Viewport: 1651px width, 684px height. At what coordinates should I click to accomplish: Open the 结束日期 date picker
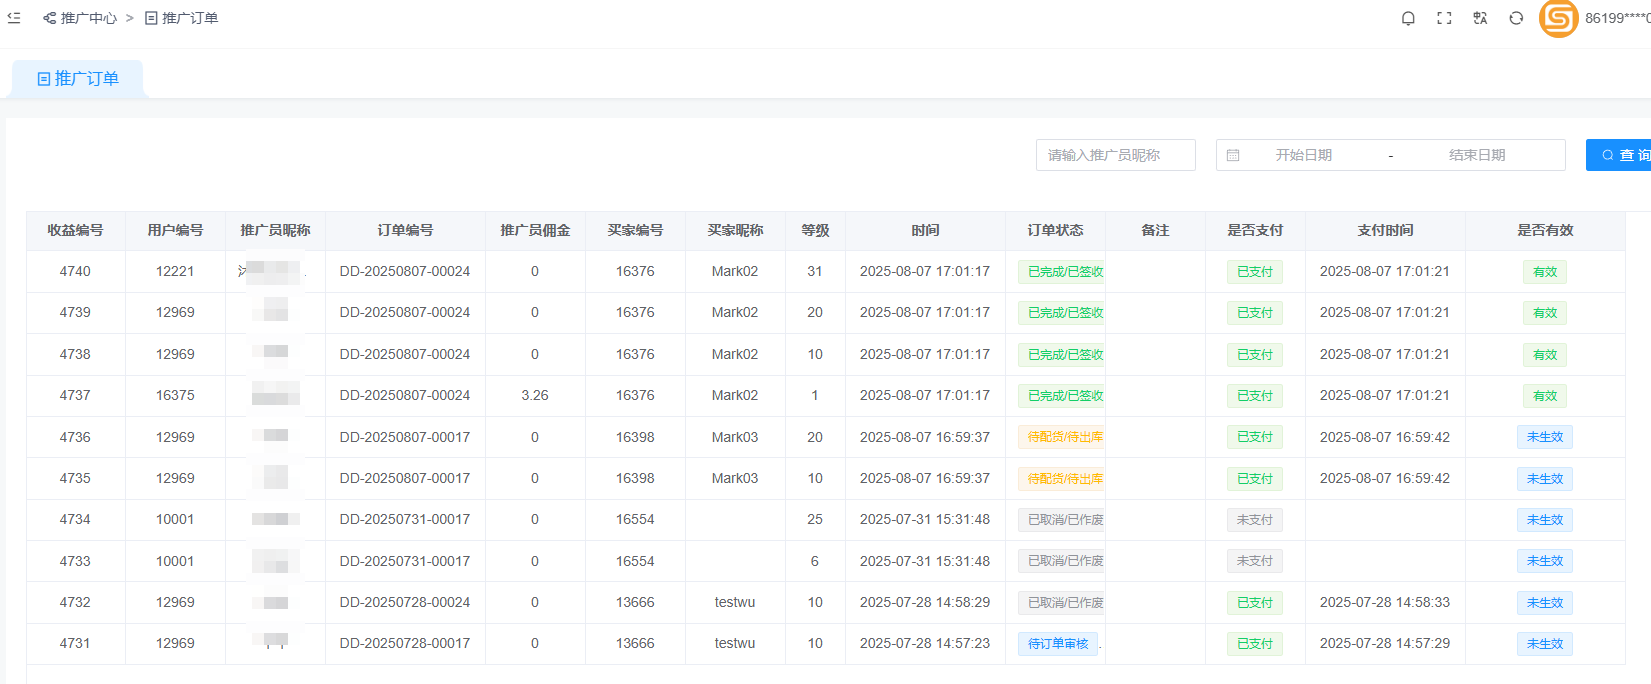pos(1476,155)
